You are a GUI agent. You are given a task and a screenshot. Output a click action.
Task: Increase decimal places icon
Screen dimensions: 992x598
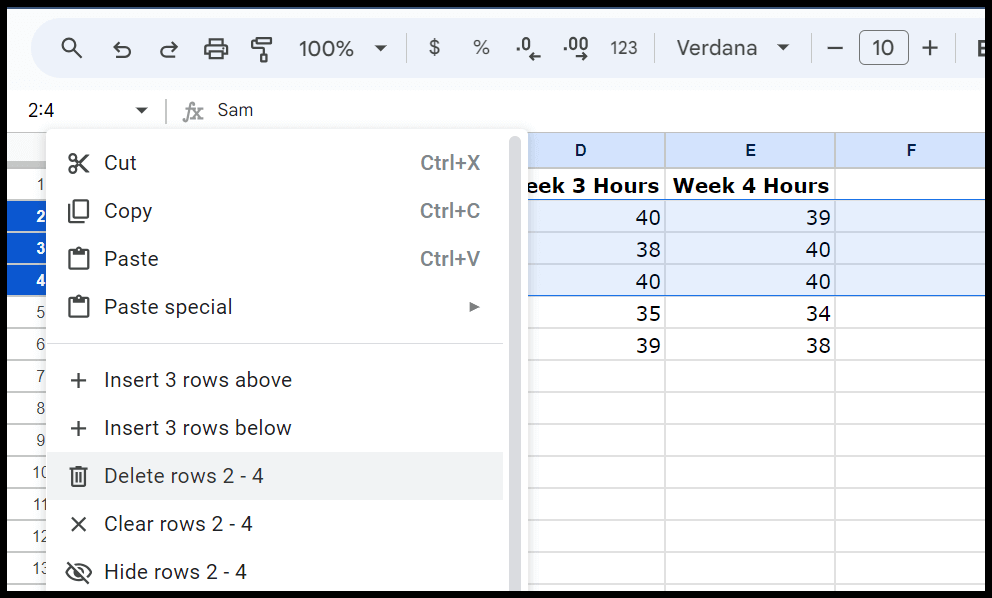tap(576, 48)
